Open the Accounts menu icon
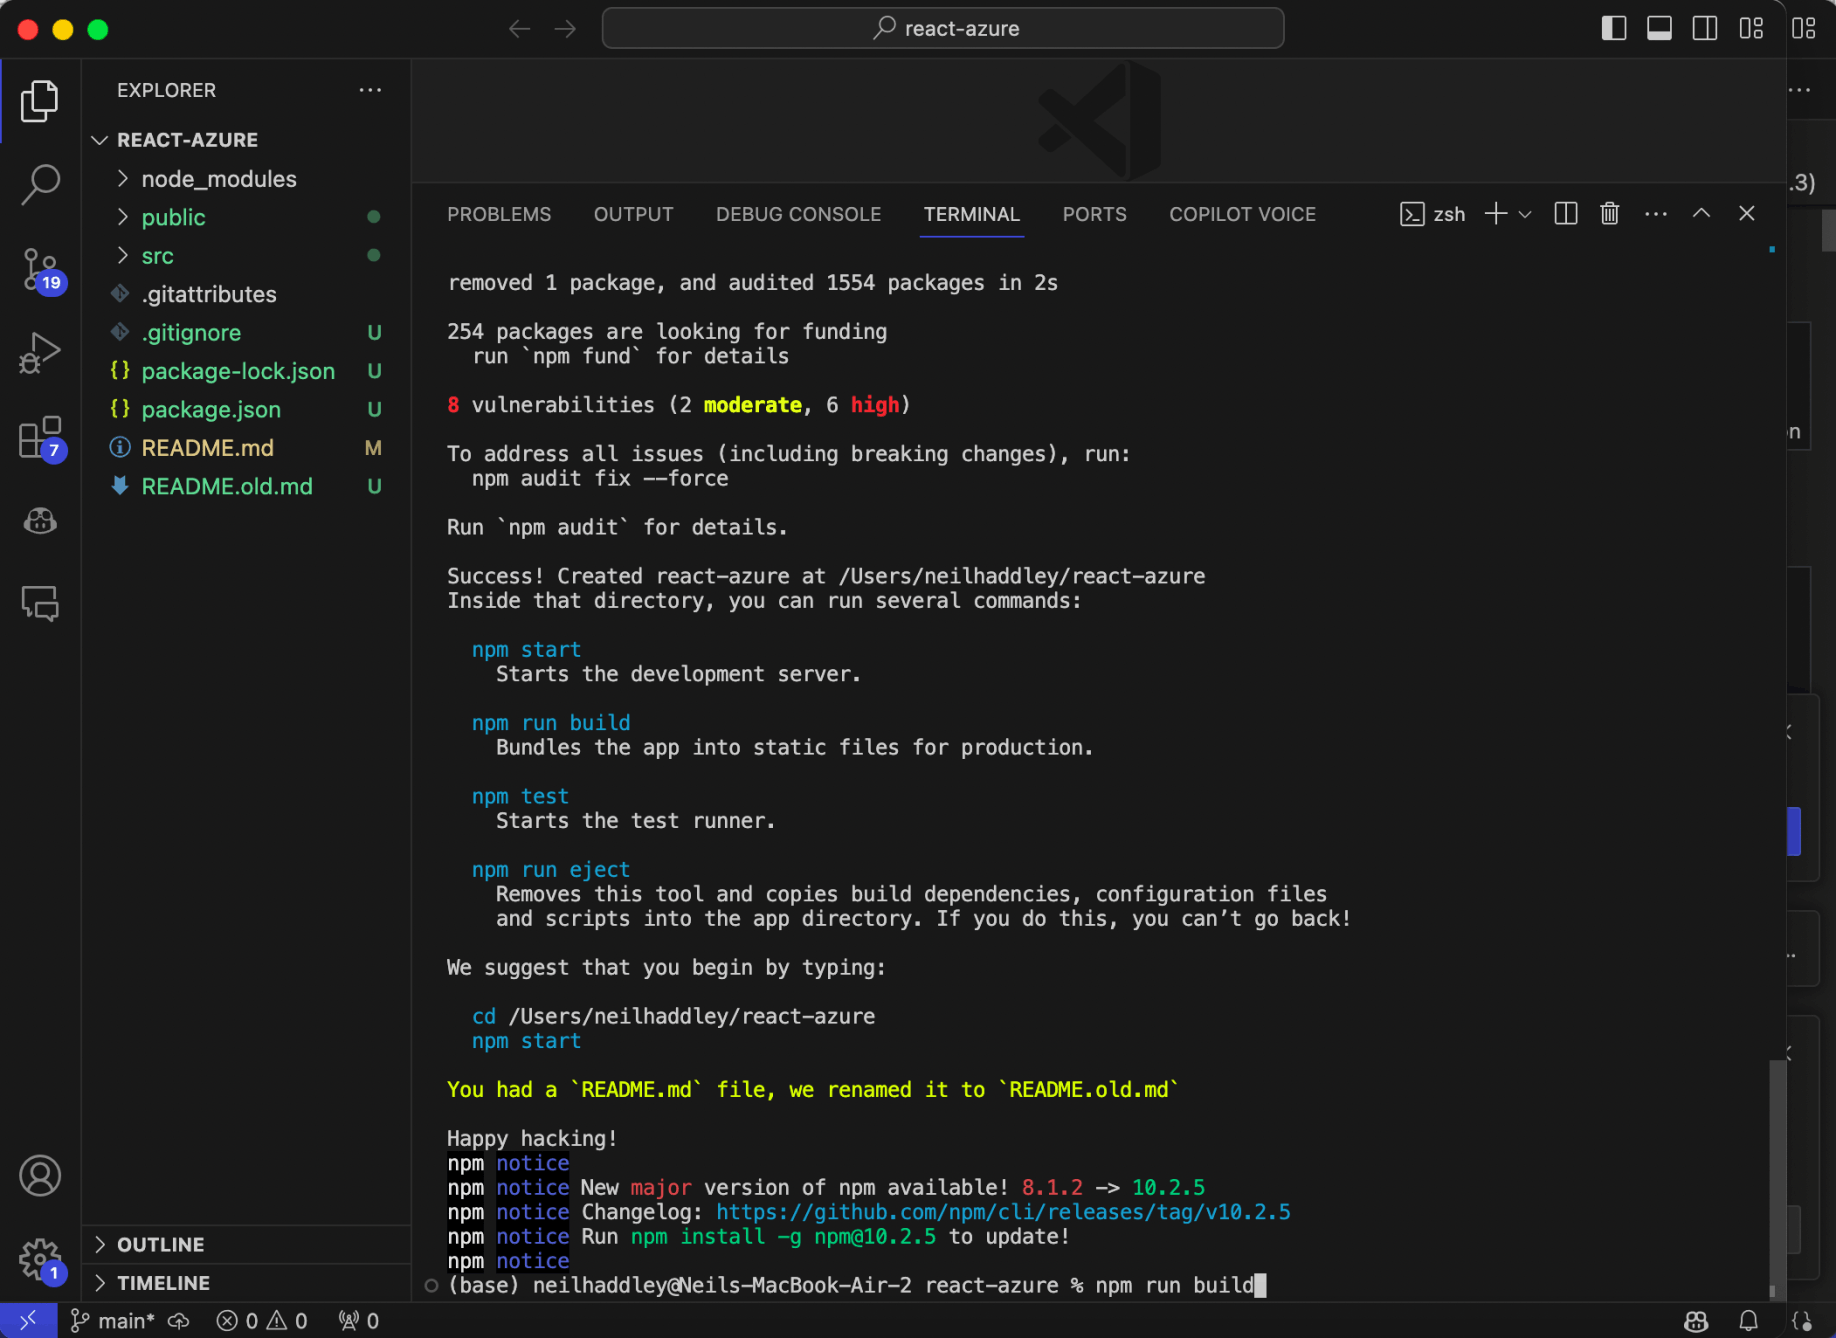 [40, 1176]
